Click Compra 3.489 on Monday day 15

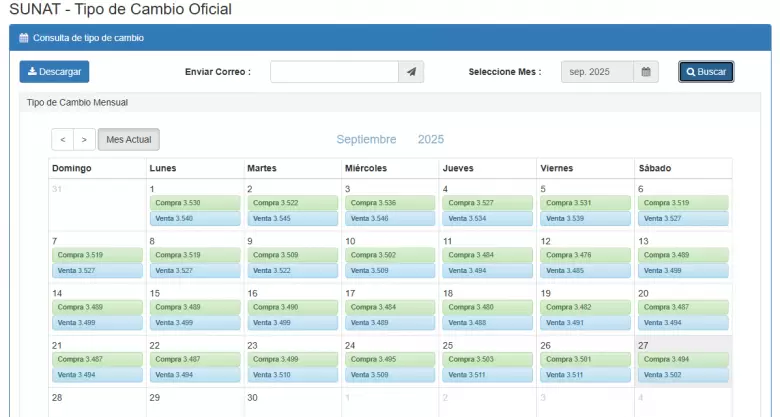(x=195, y=307)
